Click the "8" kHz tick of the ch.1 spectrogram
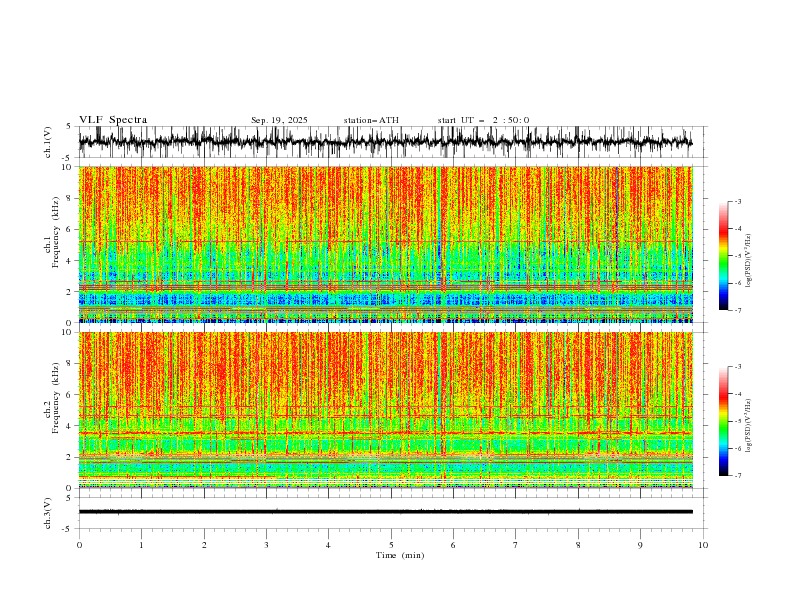This screenshot has height=612, width=792. coord(71,198)
